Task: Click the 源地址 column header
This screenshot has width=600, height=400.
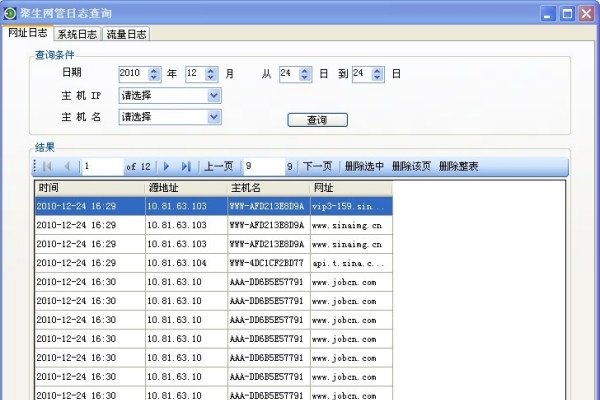Action: coord(186,188)
